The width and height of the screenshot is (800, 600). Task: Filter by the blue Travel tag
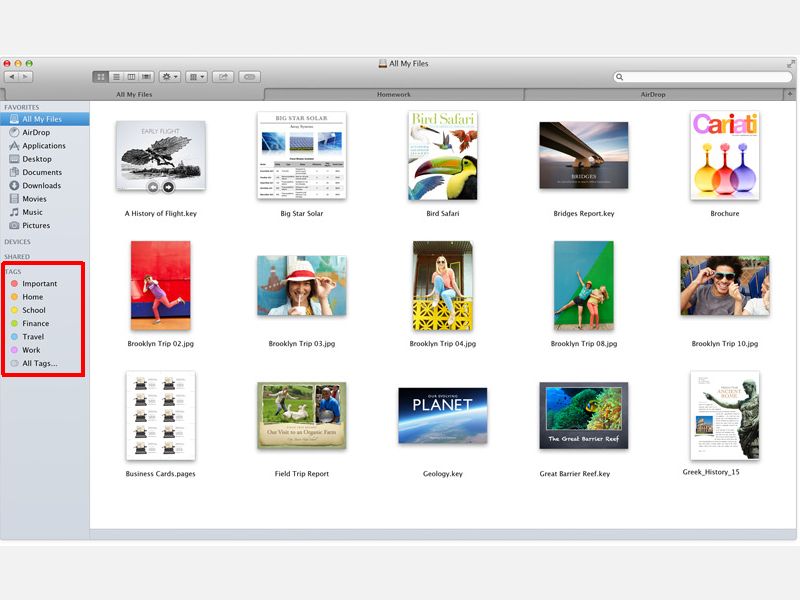click(33, 336)
